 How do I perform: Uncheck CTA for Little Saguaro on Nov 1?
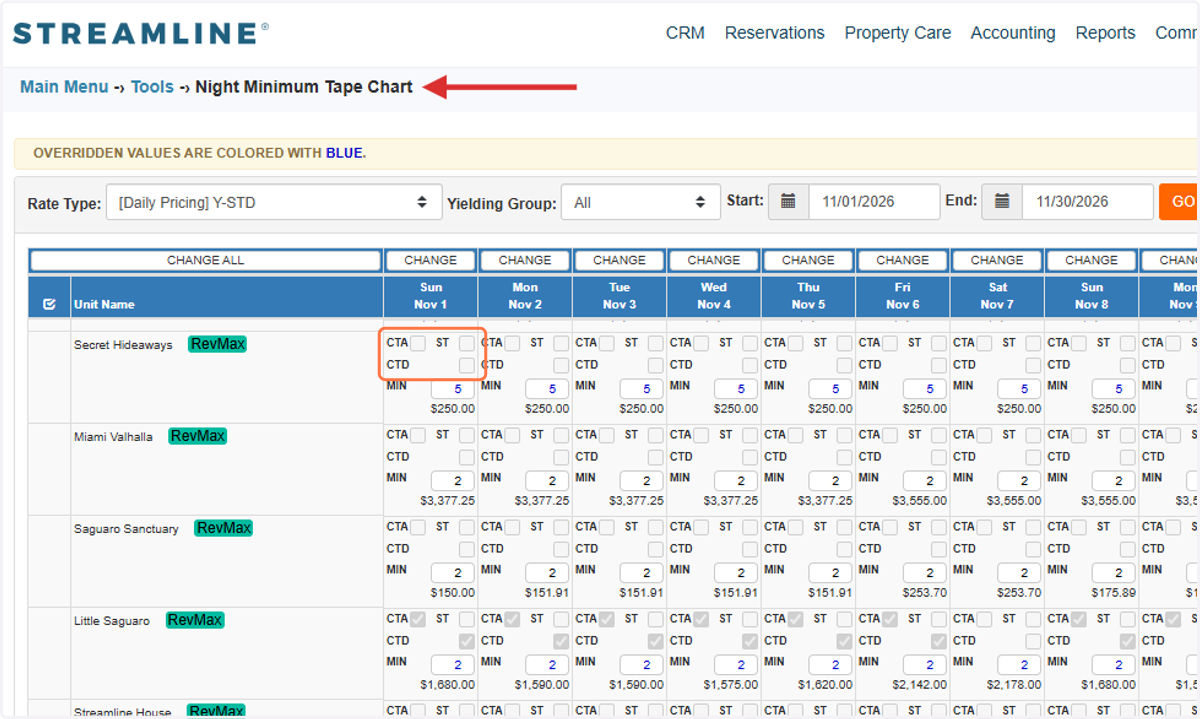pos(418,619)
